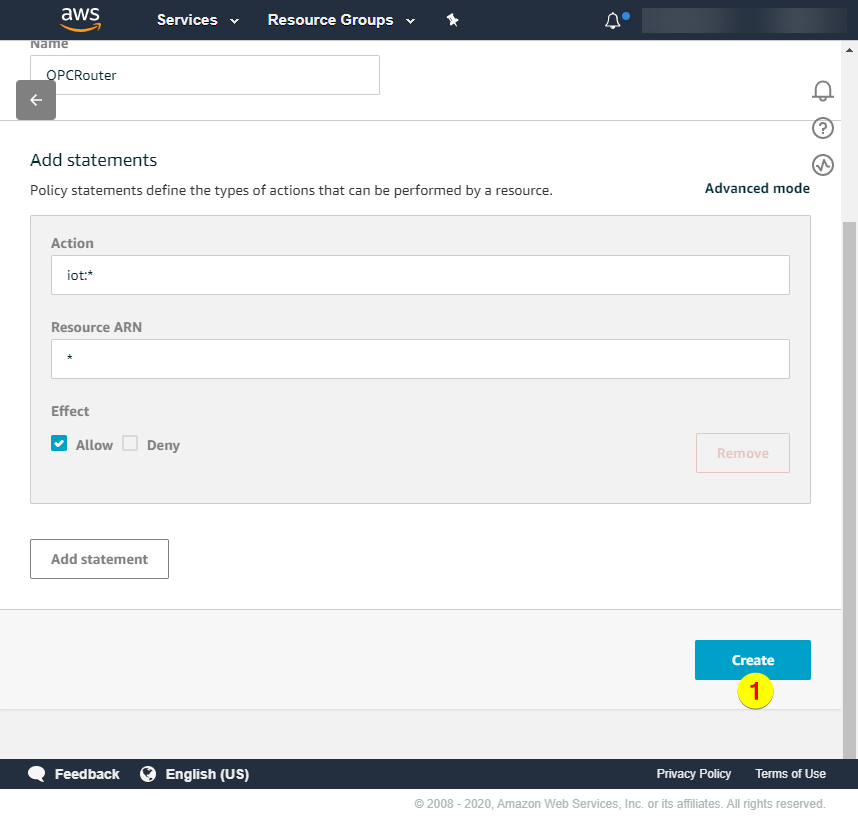
Task: Check the Deny effect checkbox
Action: coord(130,443)
